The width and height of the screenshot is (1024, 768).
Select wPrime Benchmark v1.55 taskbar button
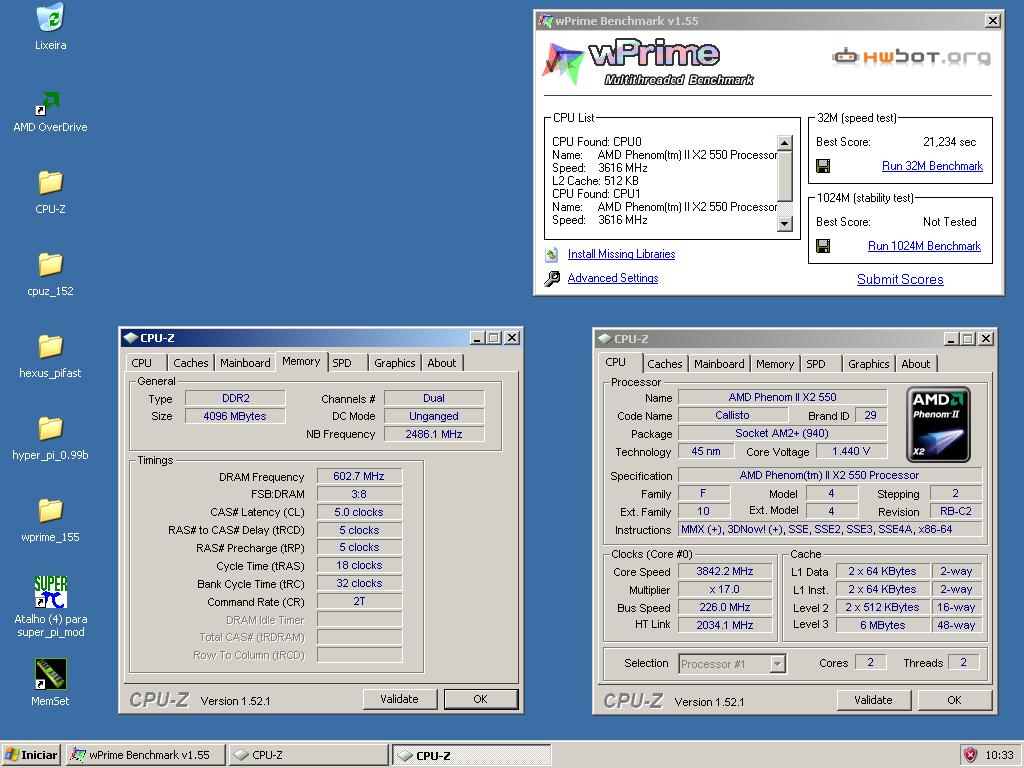(x=147, y=755)
